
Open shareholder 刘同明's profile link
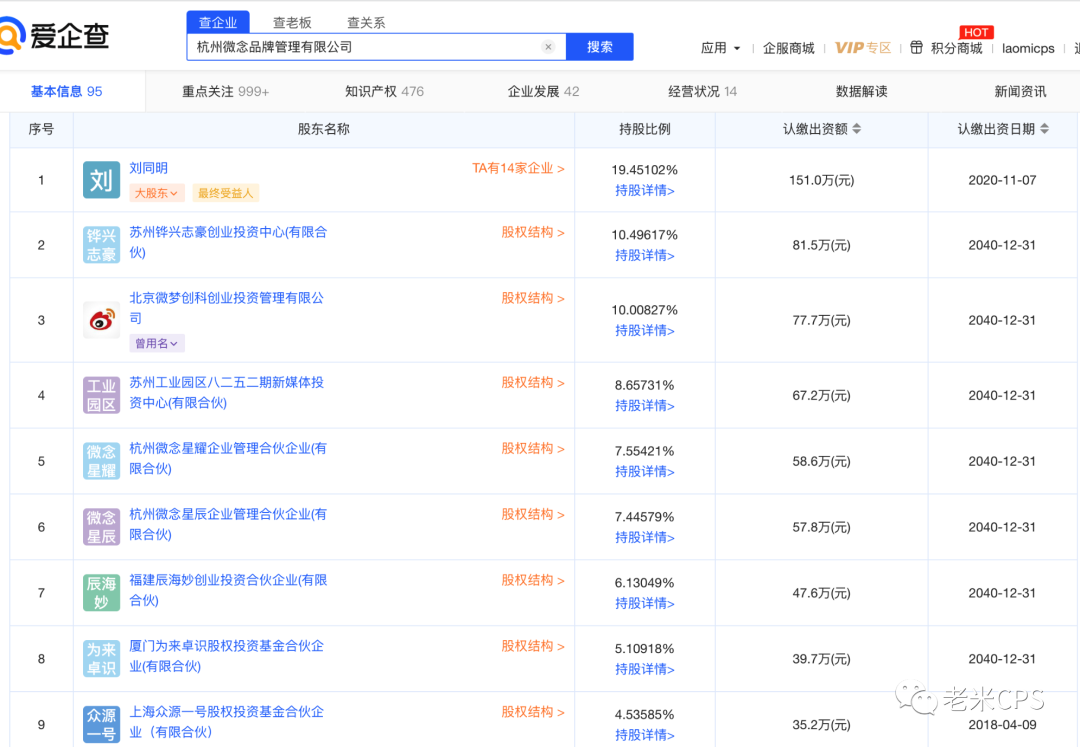(148, 168)
